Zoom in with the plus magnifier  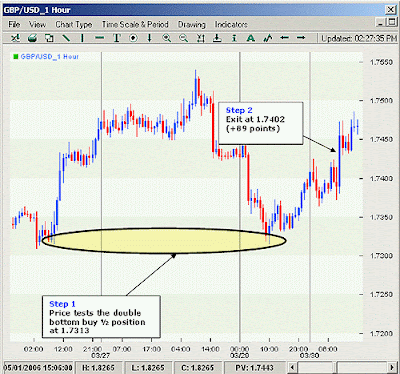coord(167,38)
